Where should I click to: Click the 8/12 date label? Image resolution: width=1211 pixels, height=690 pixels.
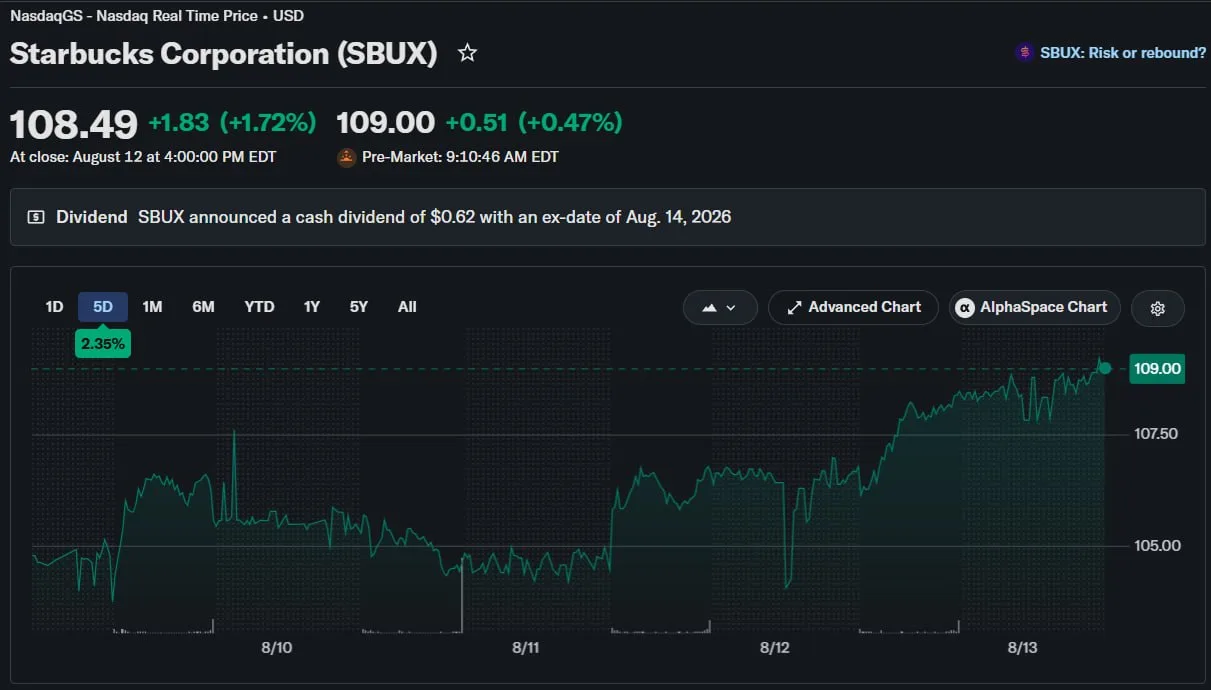(775, 648)
